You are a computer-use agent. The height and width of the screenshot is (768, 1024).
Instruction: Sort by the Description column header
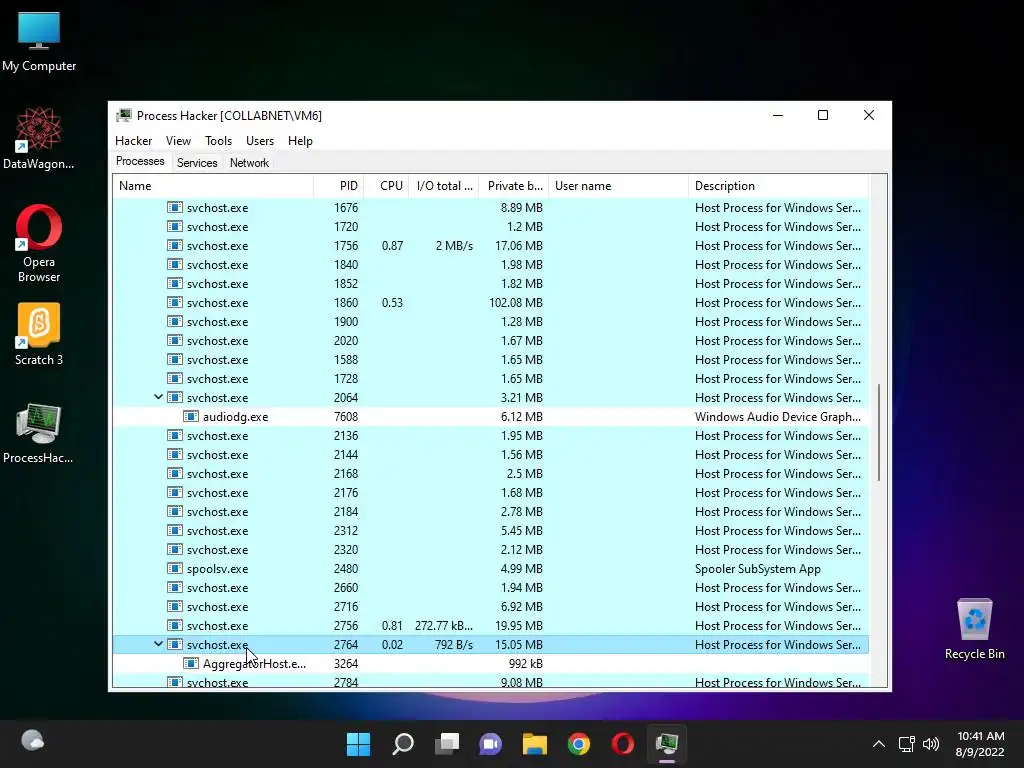click(778, 186)
